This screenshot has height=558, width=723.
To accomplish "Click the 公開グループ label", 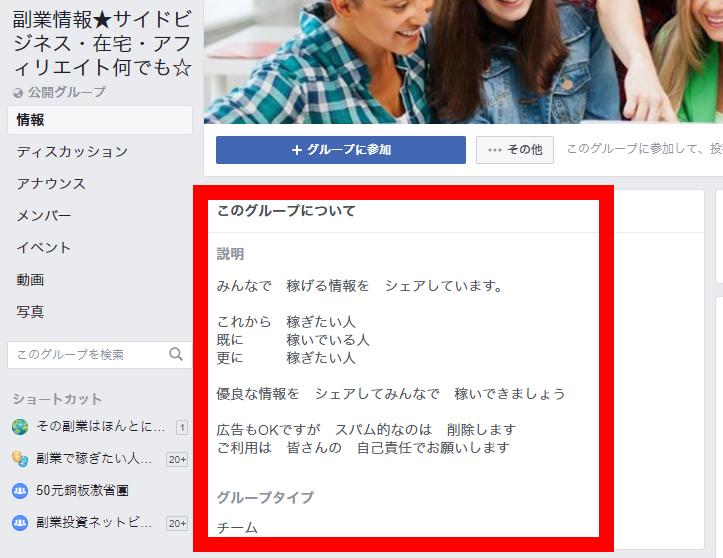I will 67,92.
